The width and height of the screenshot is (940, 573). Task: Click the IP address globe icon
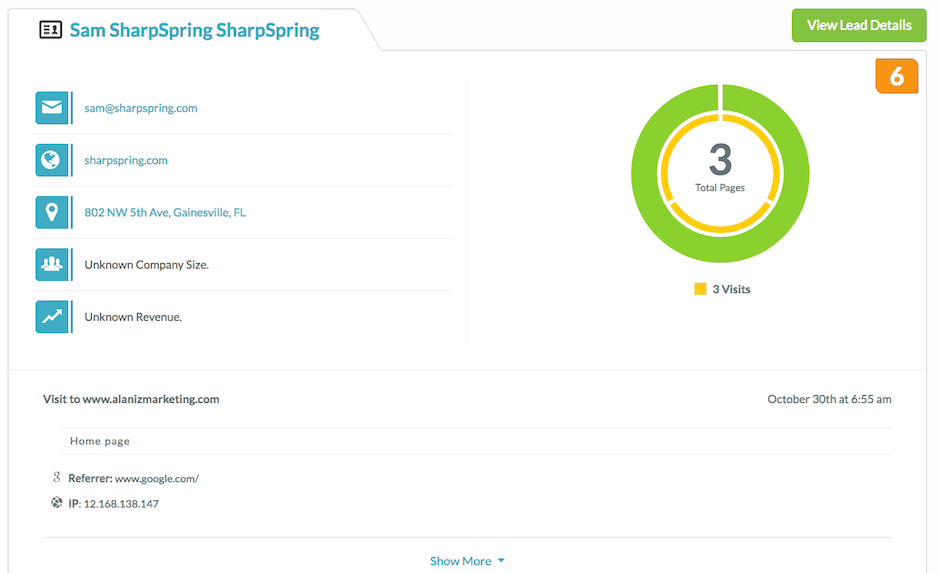[57, 503]
